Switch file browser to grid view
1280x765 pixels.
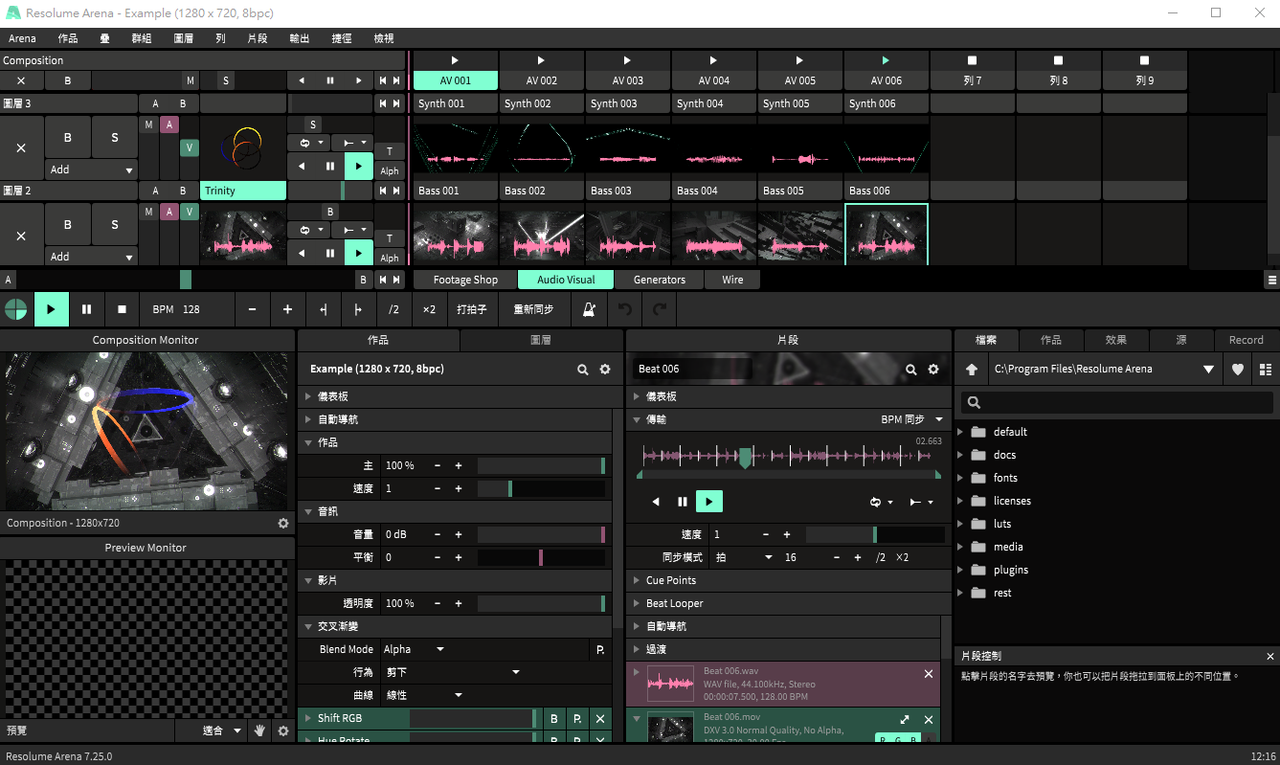click(1266, 369)
